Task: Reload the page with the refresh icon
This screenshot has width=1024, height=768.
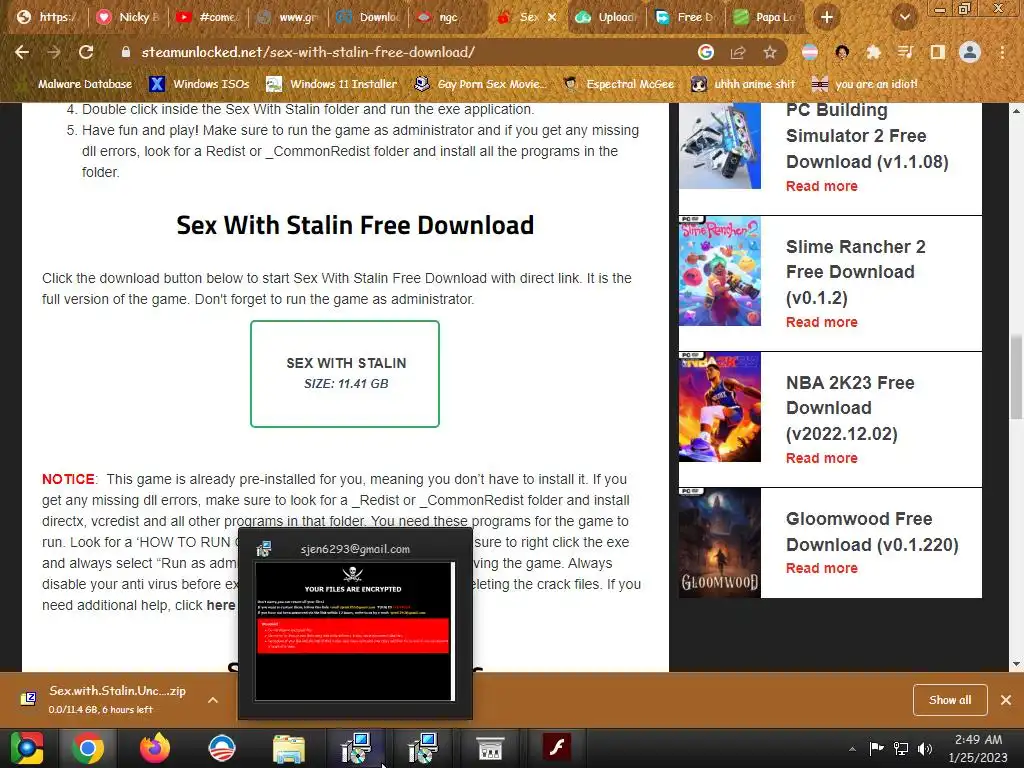Action: coord(86,52)
